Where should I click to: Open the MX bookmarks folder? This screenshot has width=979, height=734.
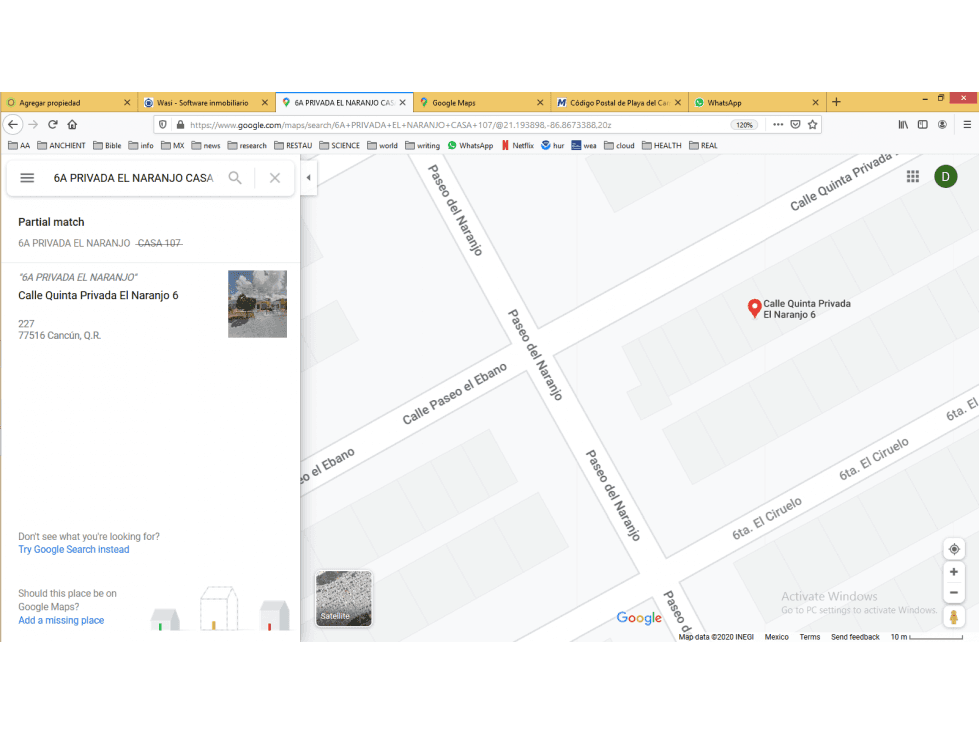pos(172,145)
